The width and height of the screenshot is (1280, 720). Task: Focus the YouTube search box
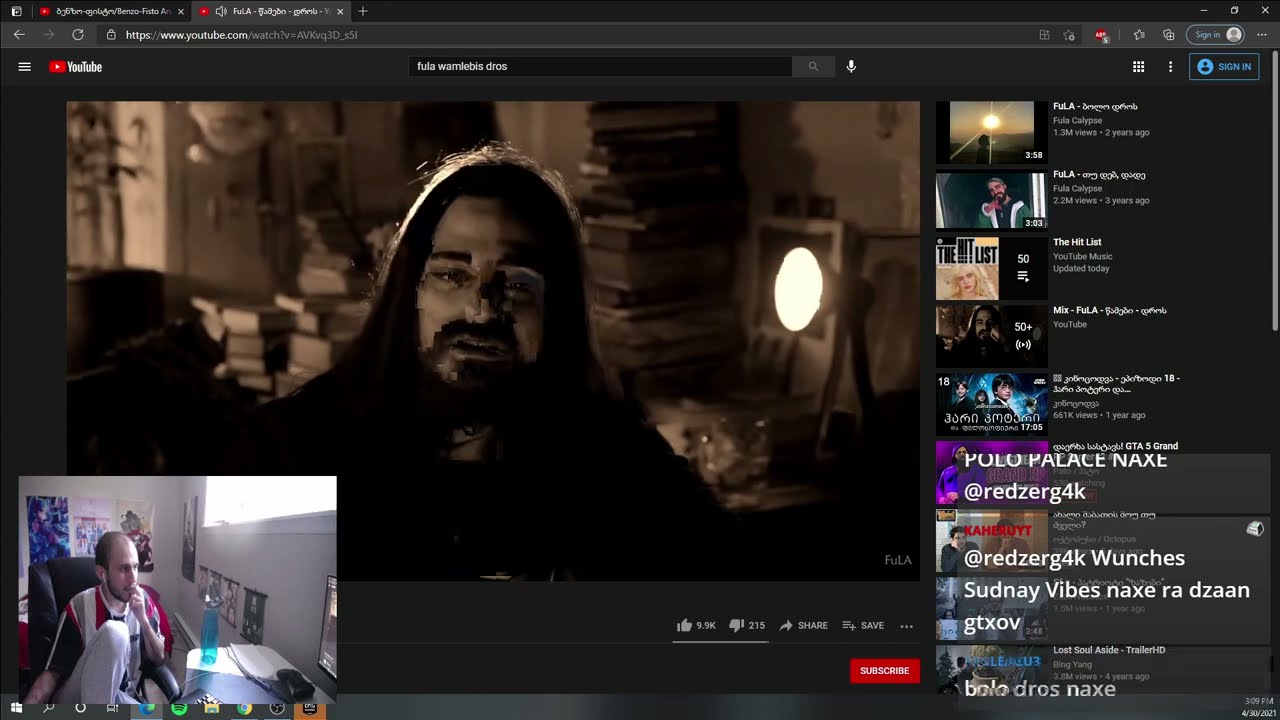pos(600,67)
